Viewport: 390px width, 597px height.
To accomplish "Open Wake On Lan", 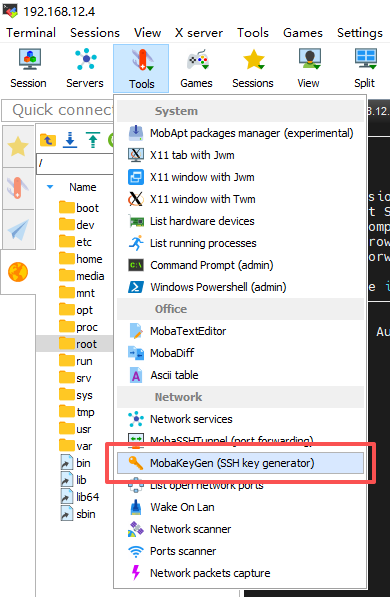I will [x=240, y=507].
